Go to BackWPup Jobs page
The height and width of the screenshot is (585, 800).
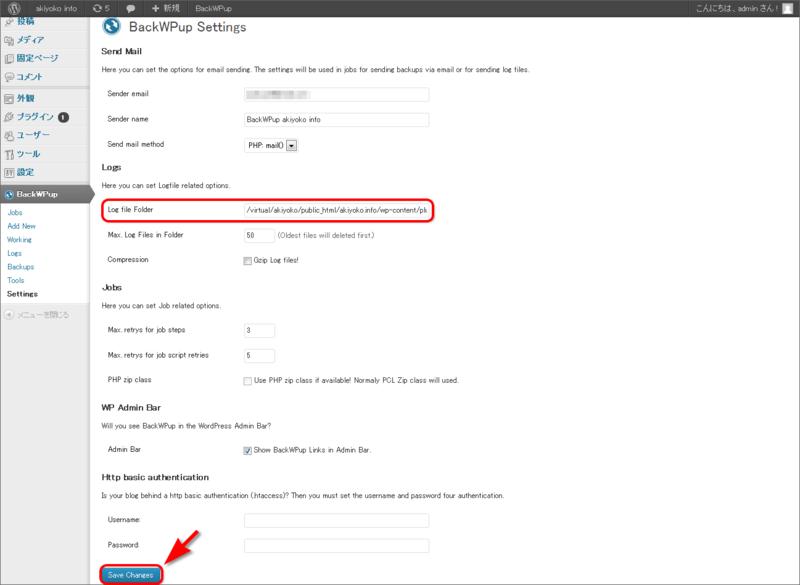coord(15,213)
